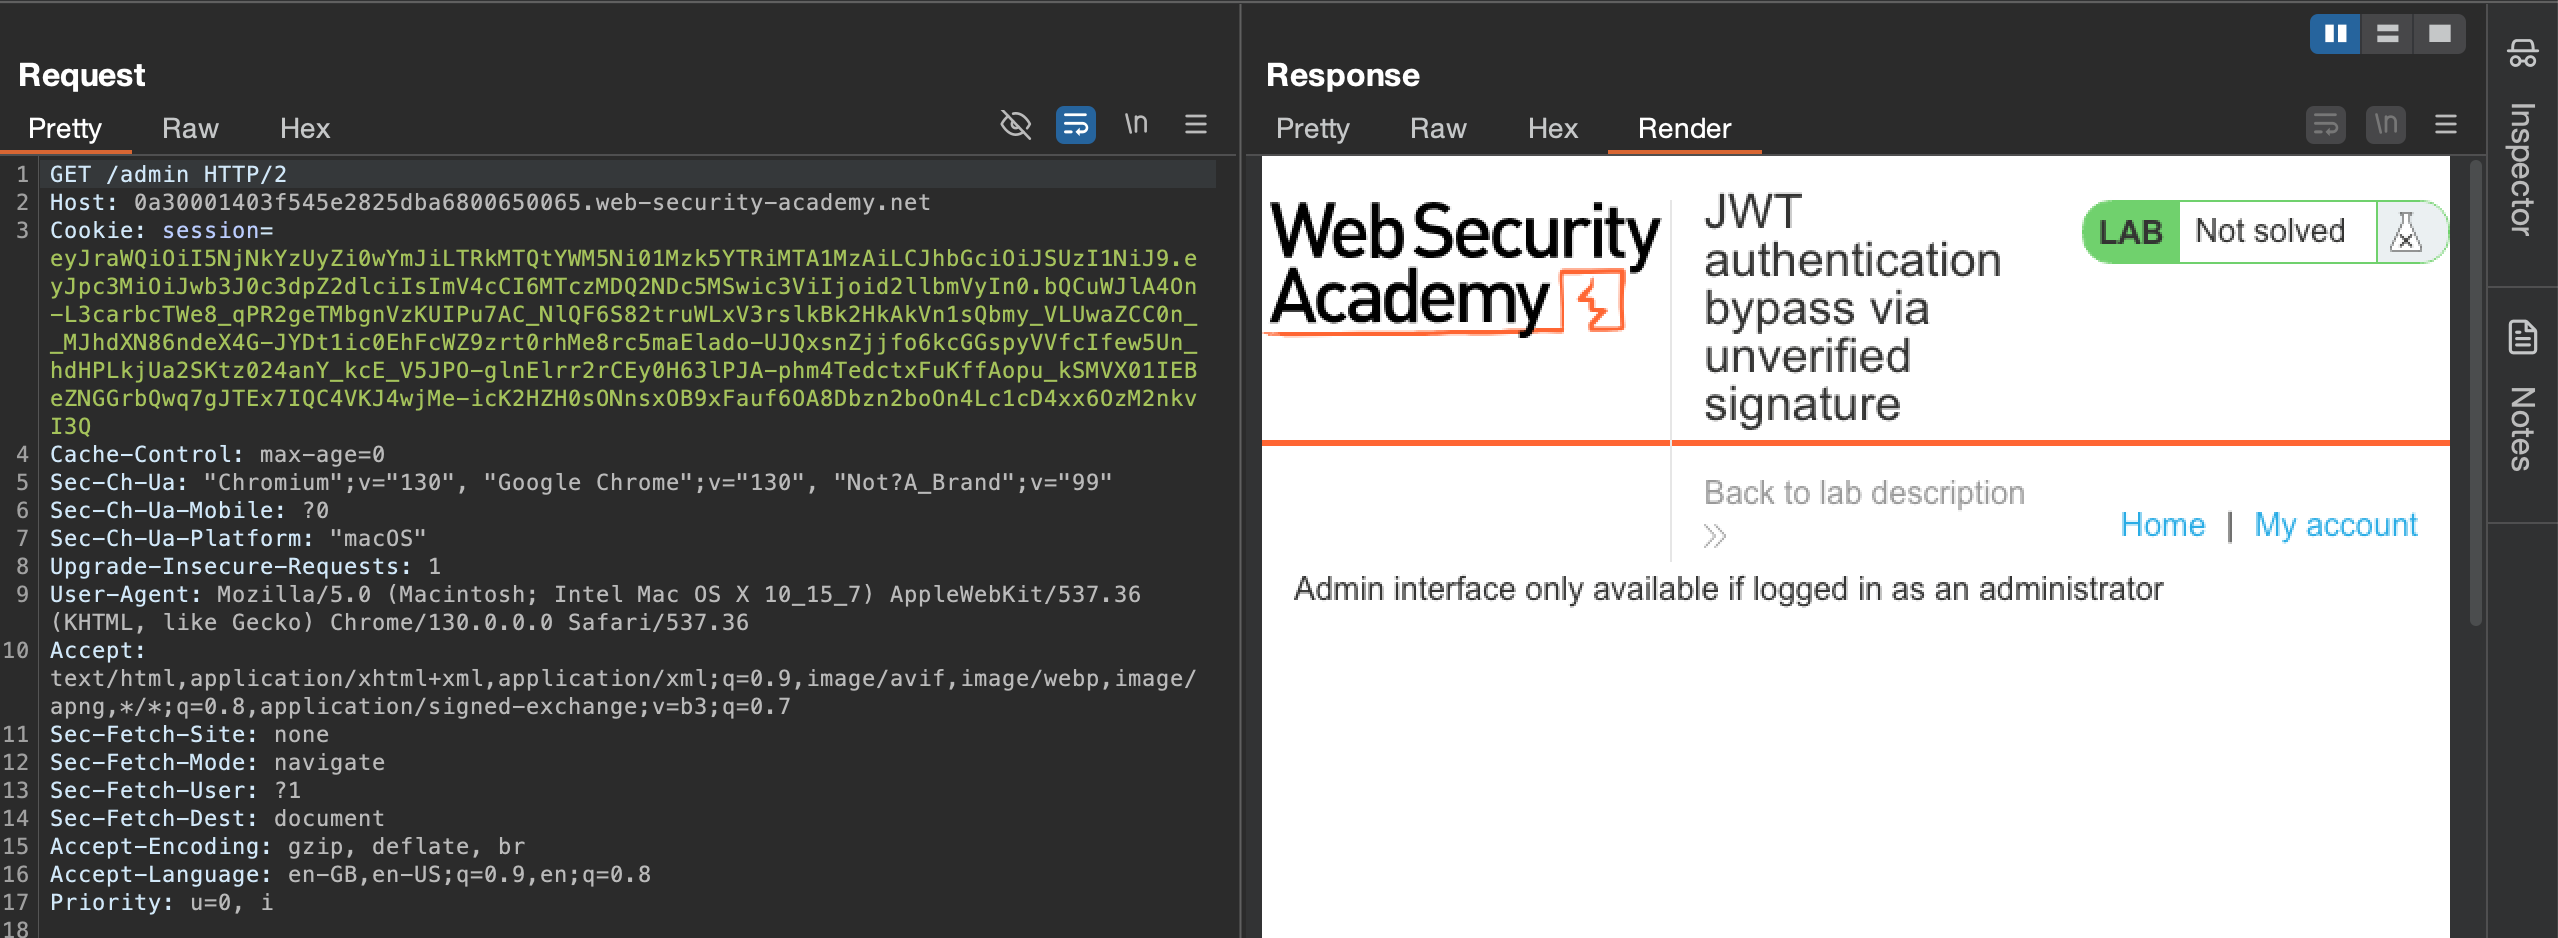
Task: Click the My account link
Action: click(x=2335, y=525)
